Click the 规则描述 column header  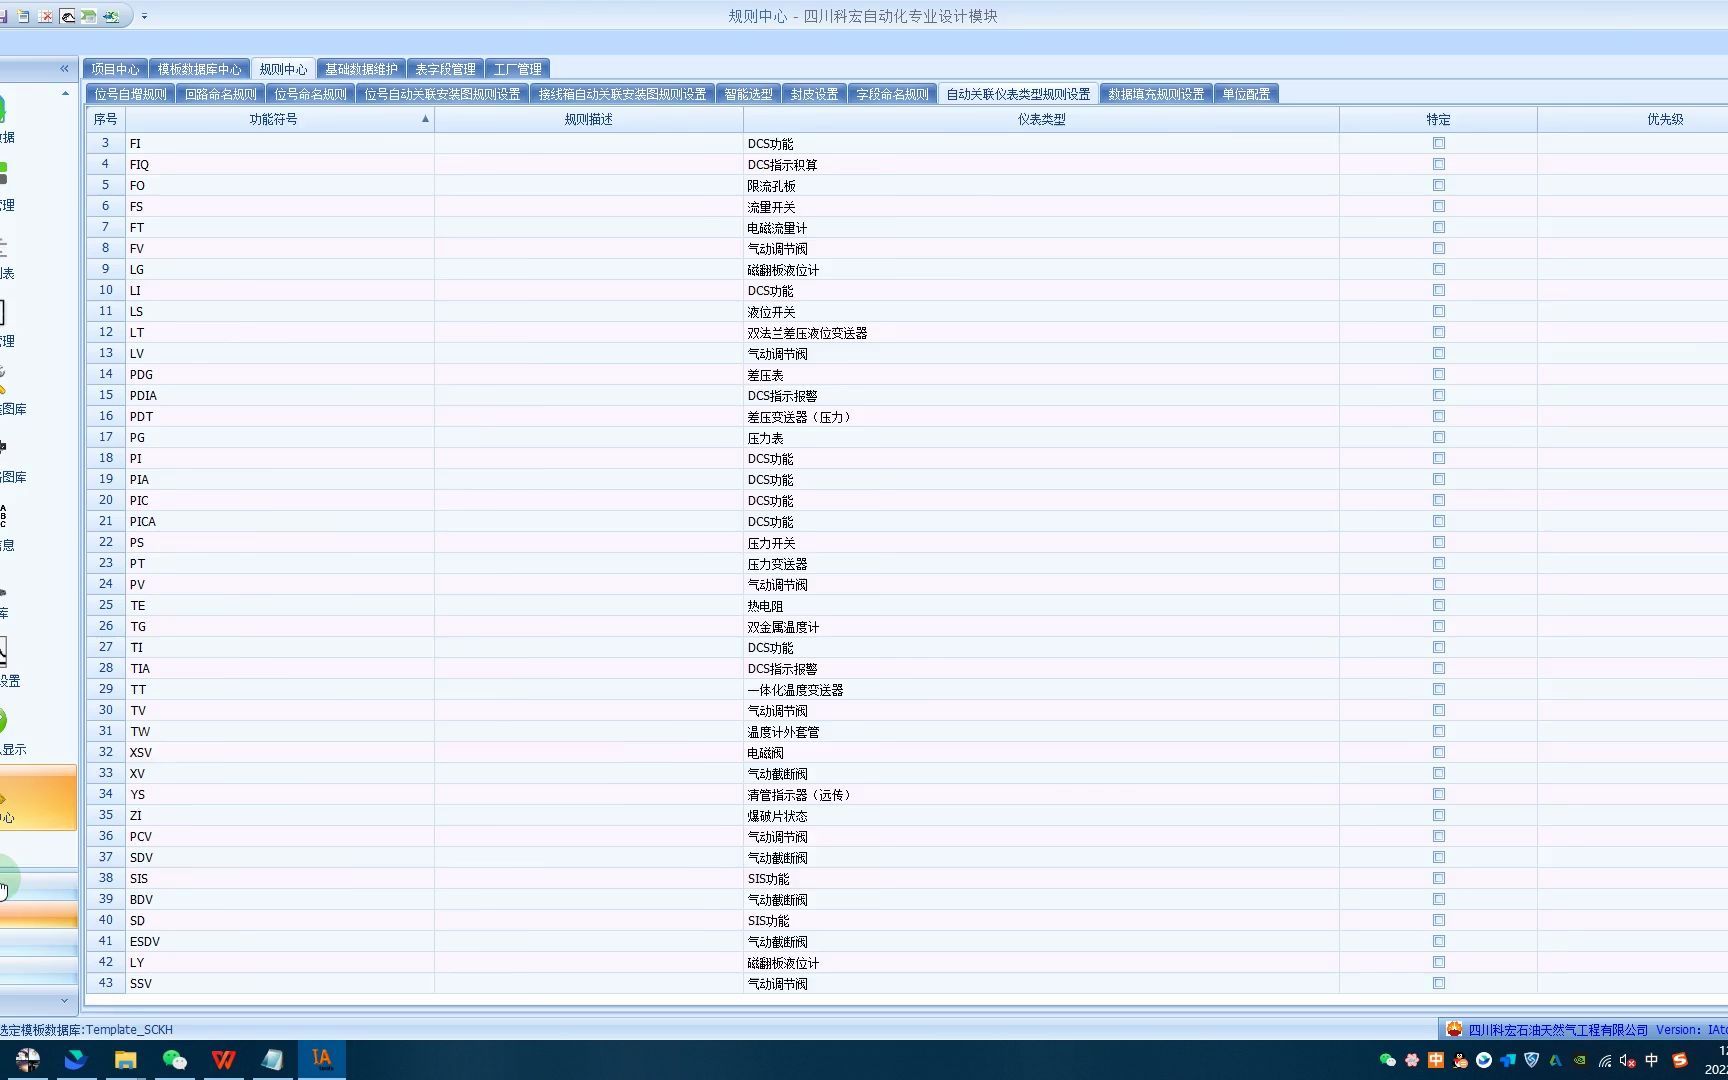tap(588, 119)
